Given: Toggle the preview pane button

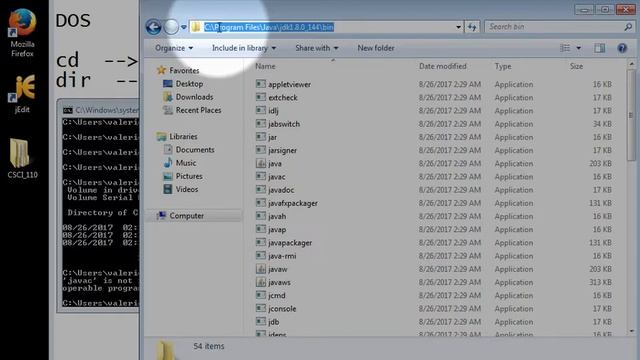Looking at the screenshot, I should click(600, 48).
